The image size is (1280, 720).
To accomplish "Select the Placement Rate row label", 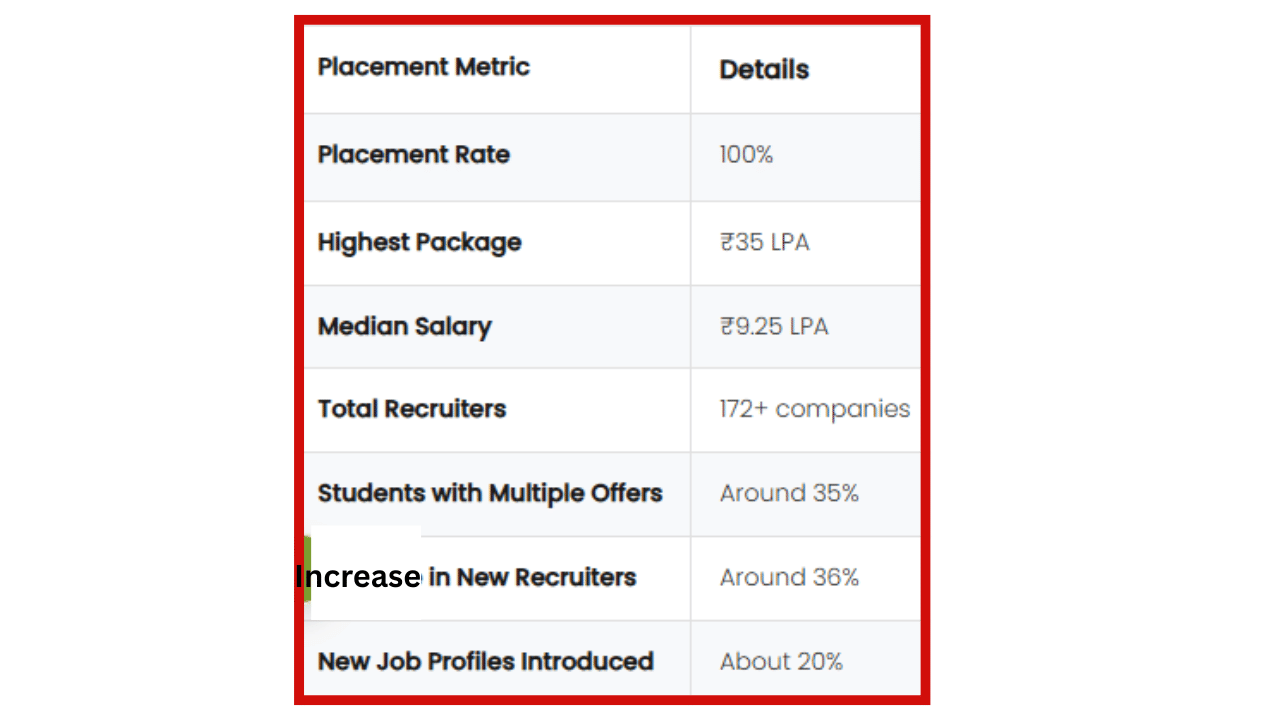I will [x=413, y=155].
